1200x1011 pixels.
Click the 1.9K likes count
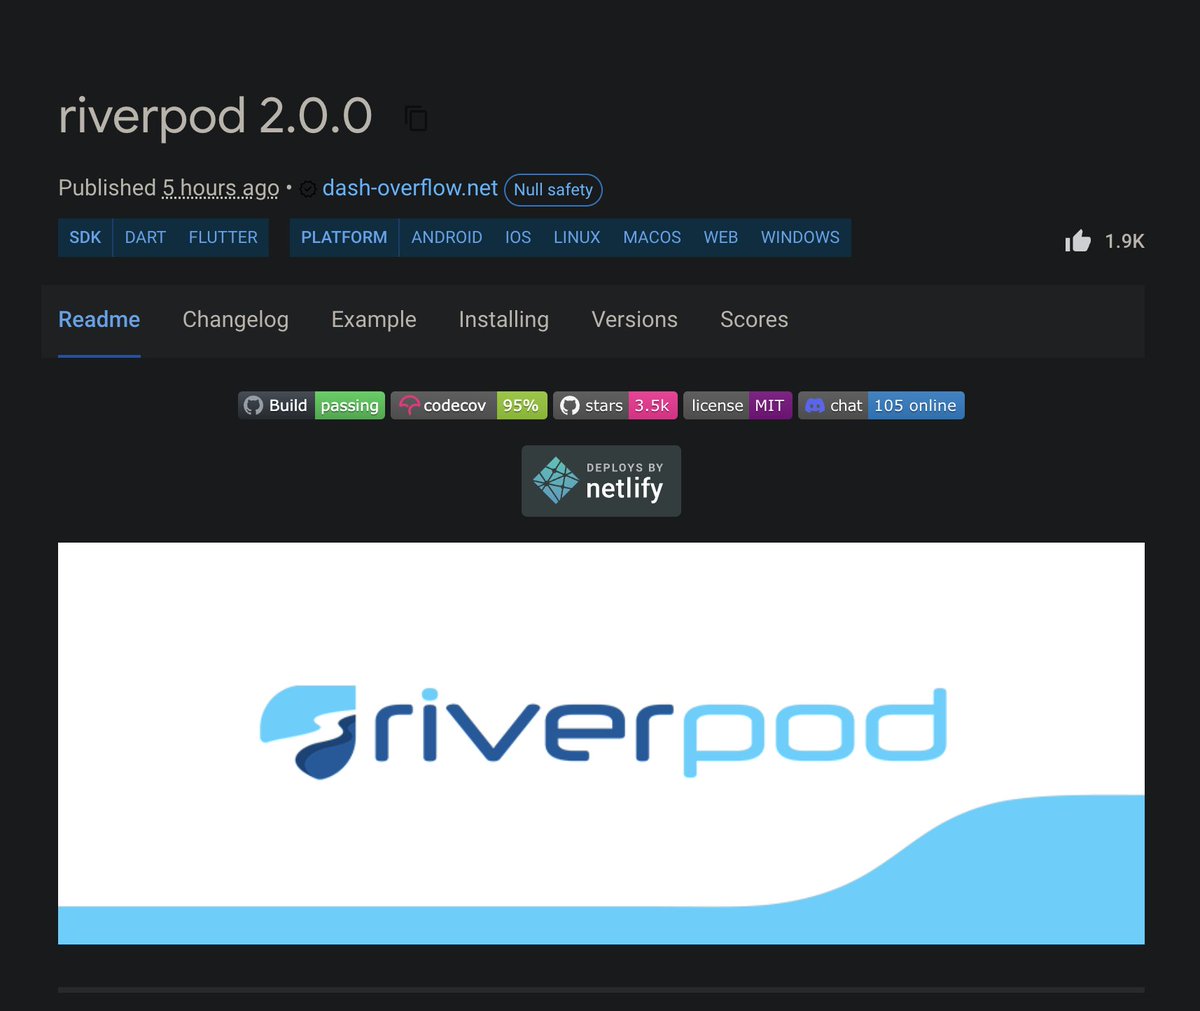pyautogui.click(x=1124, y=241)
